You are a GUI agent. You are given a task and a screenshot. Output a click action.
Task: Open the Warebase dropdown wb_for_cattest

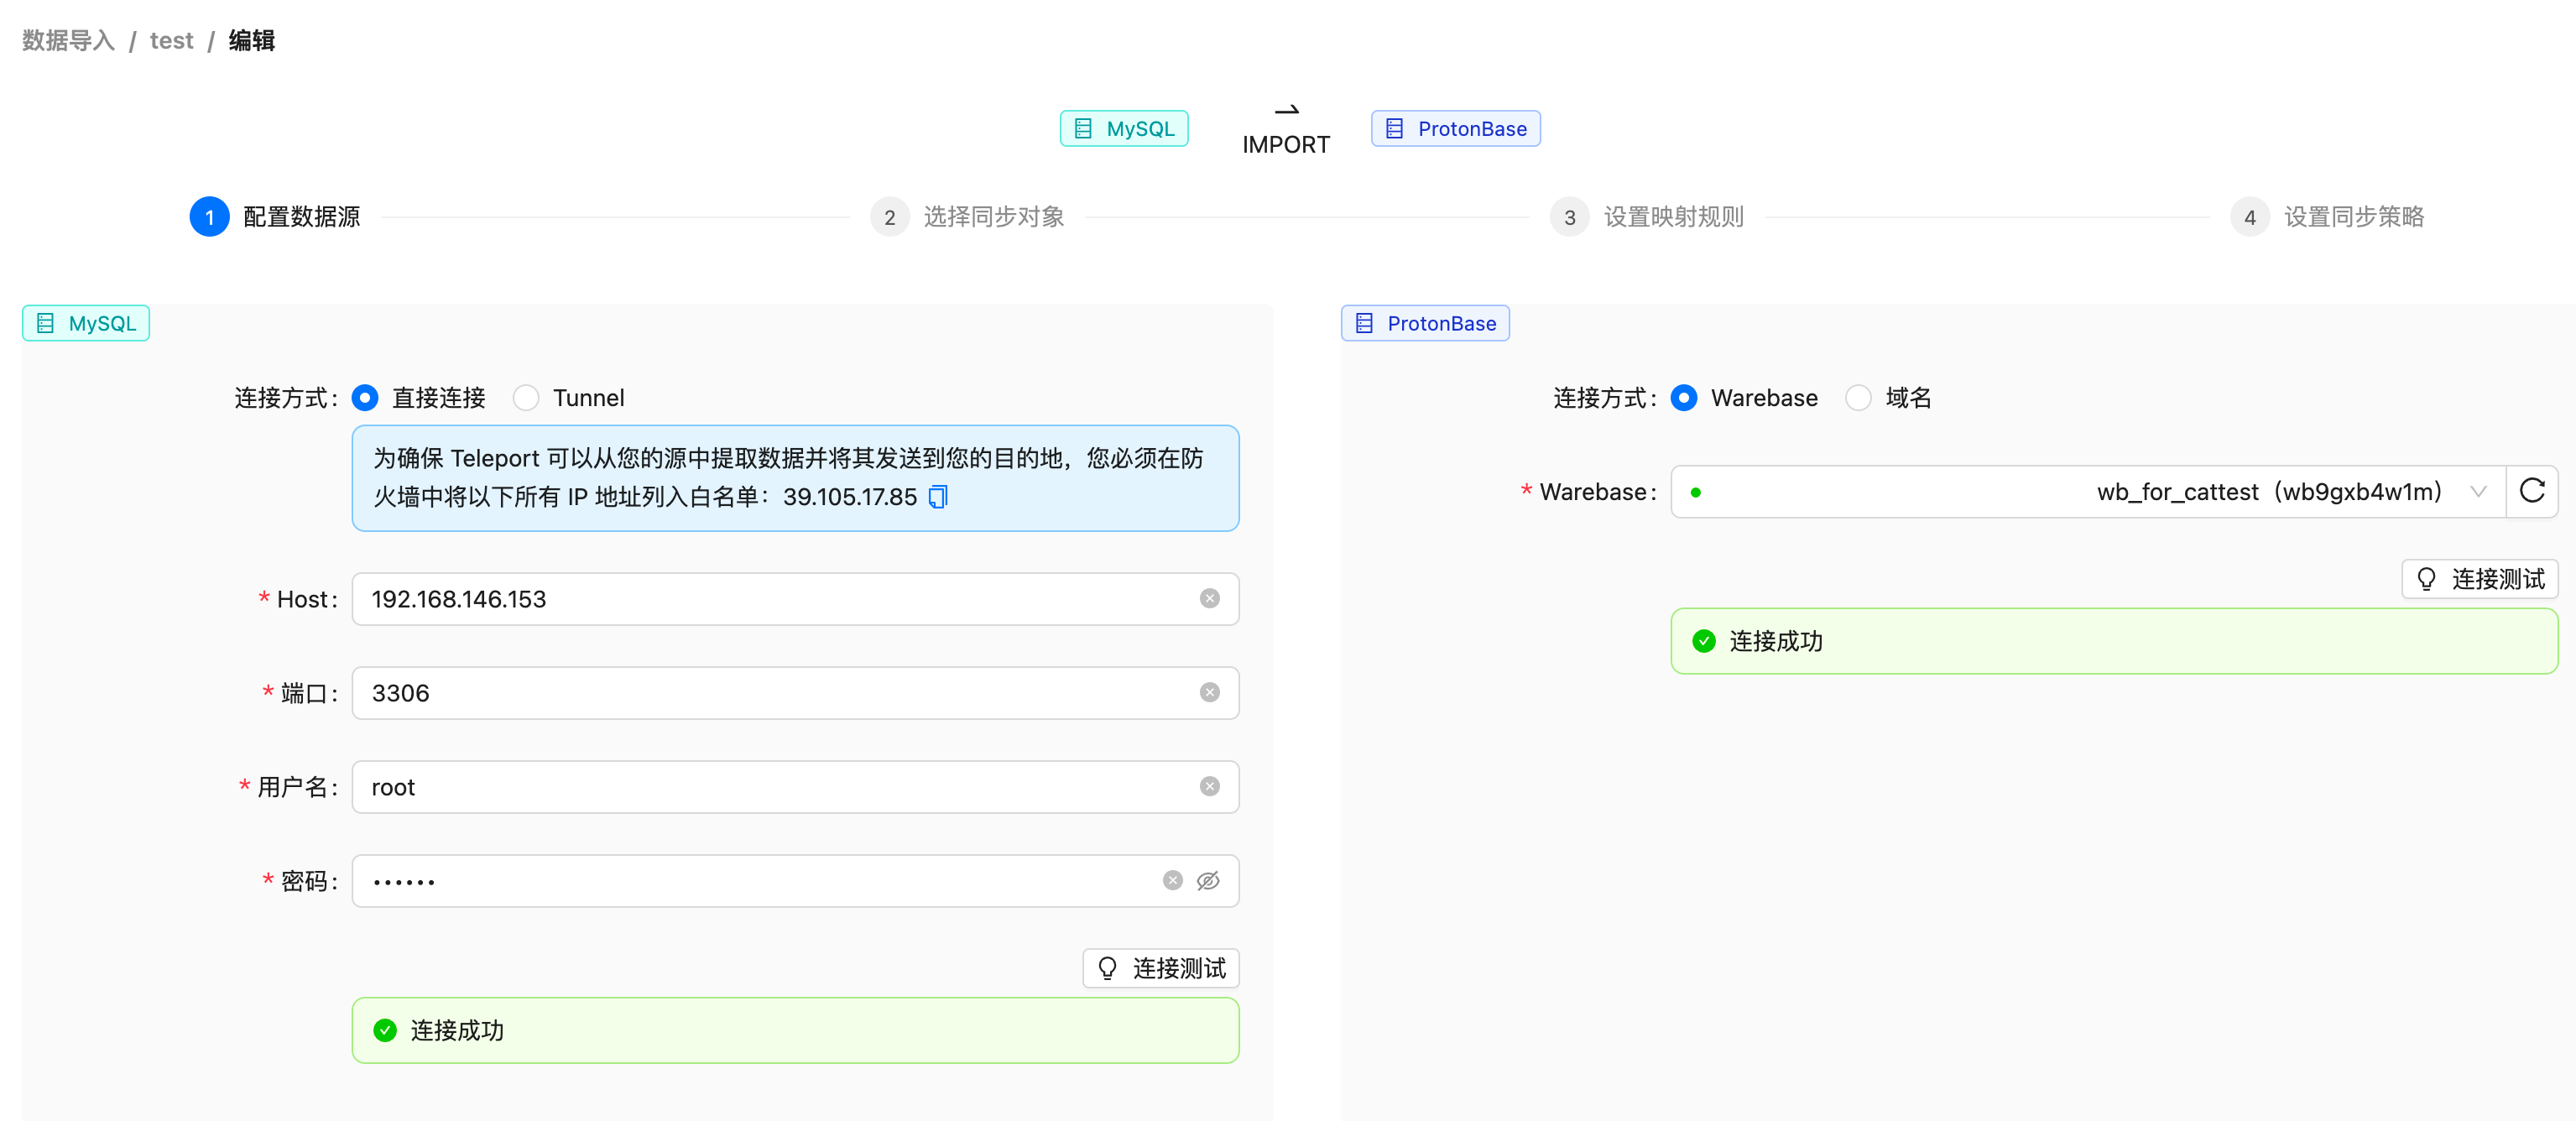tap(2088, 491)
